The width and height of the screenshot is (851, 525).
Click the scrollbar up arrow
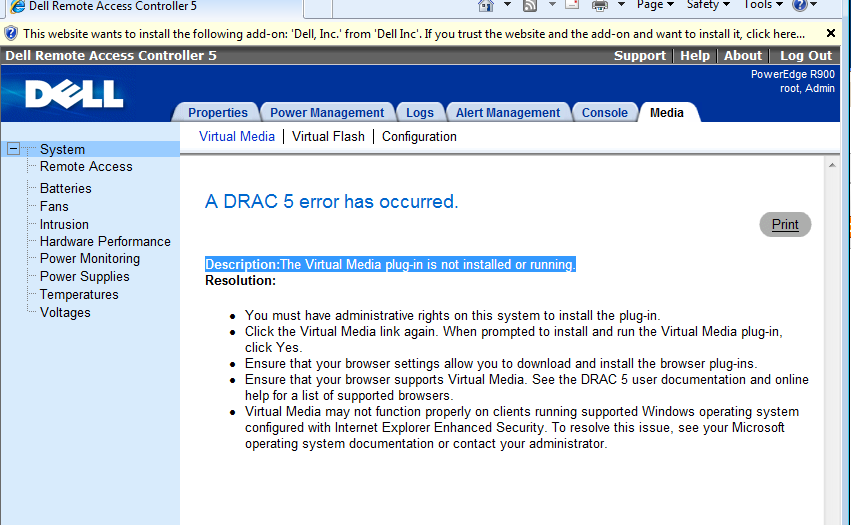[x=832, y=165]
